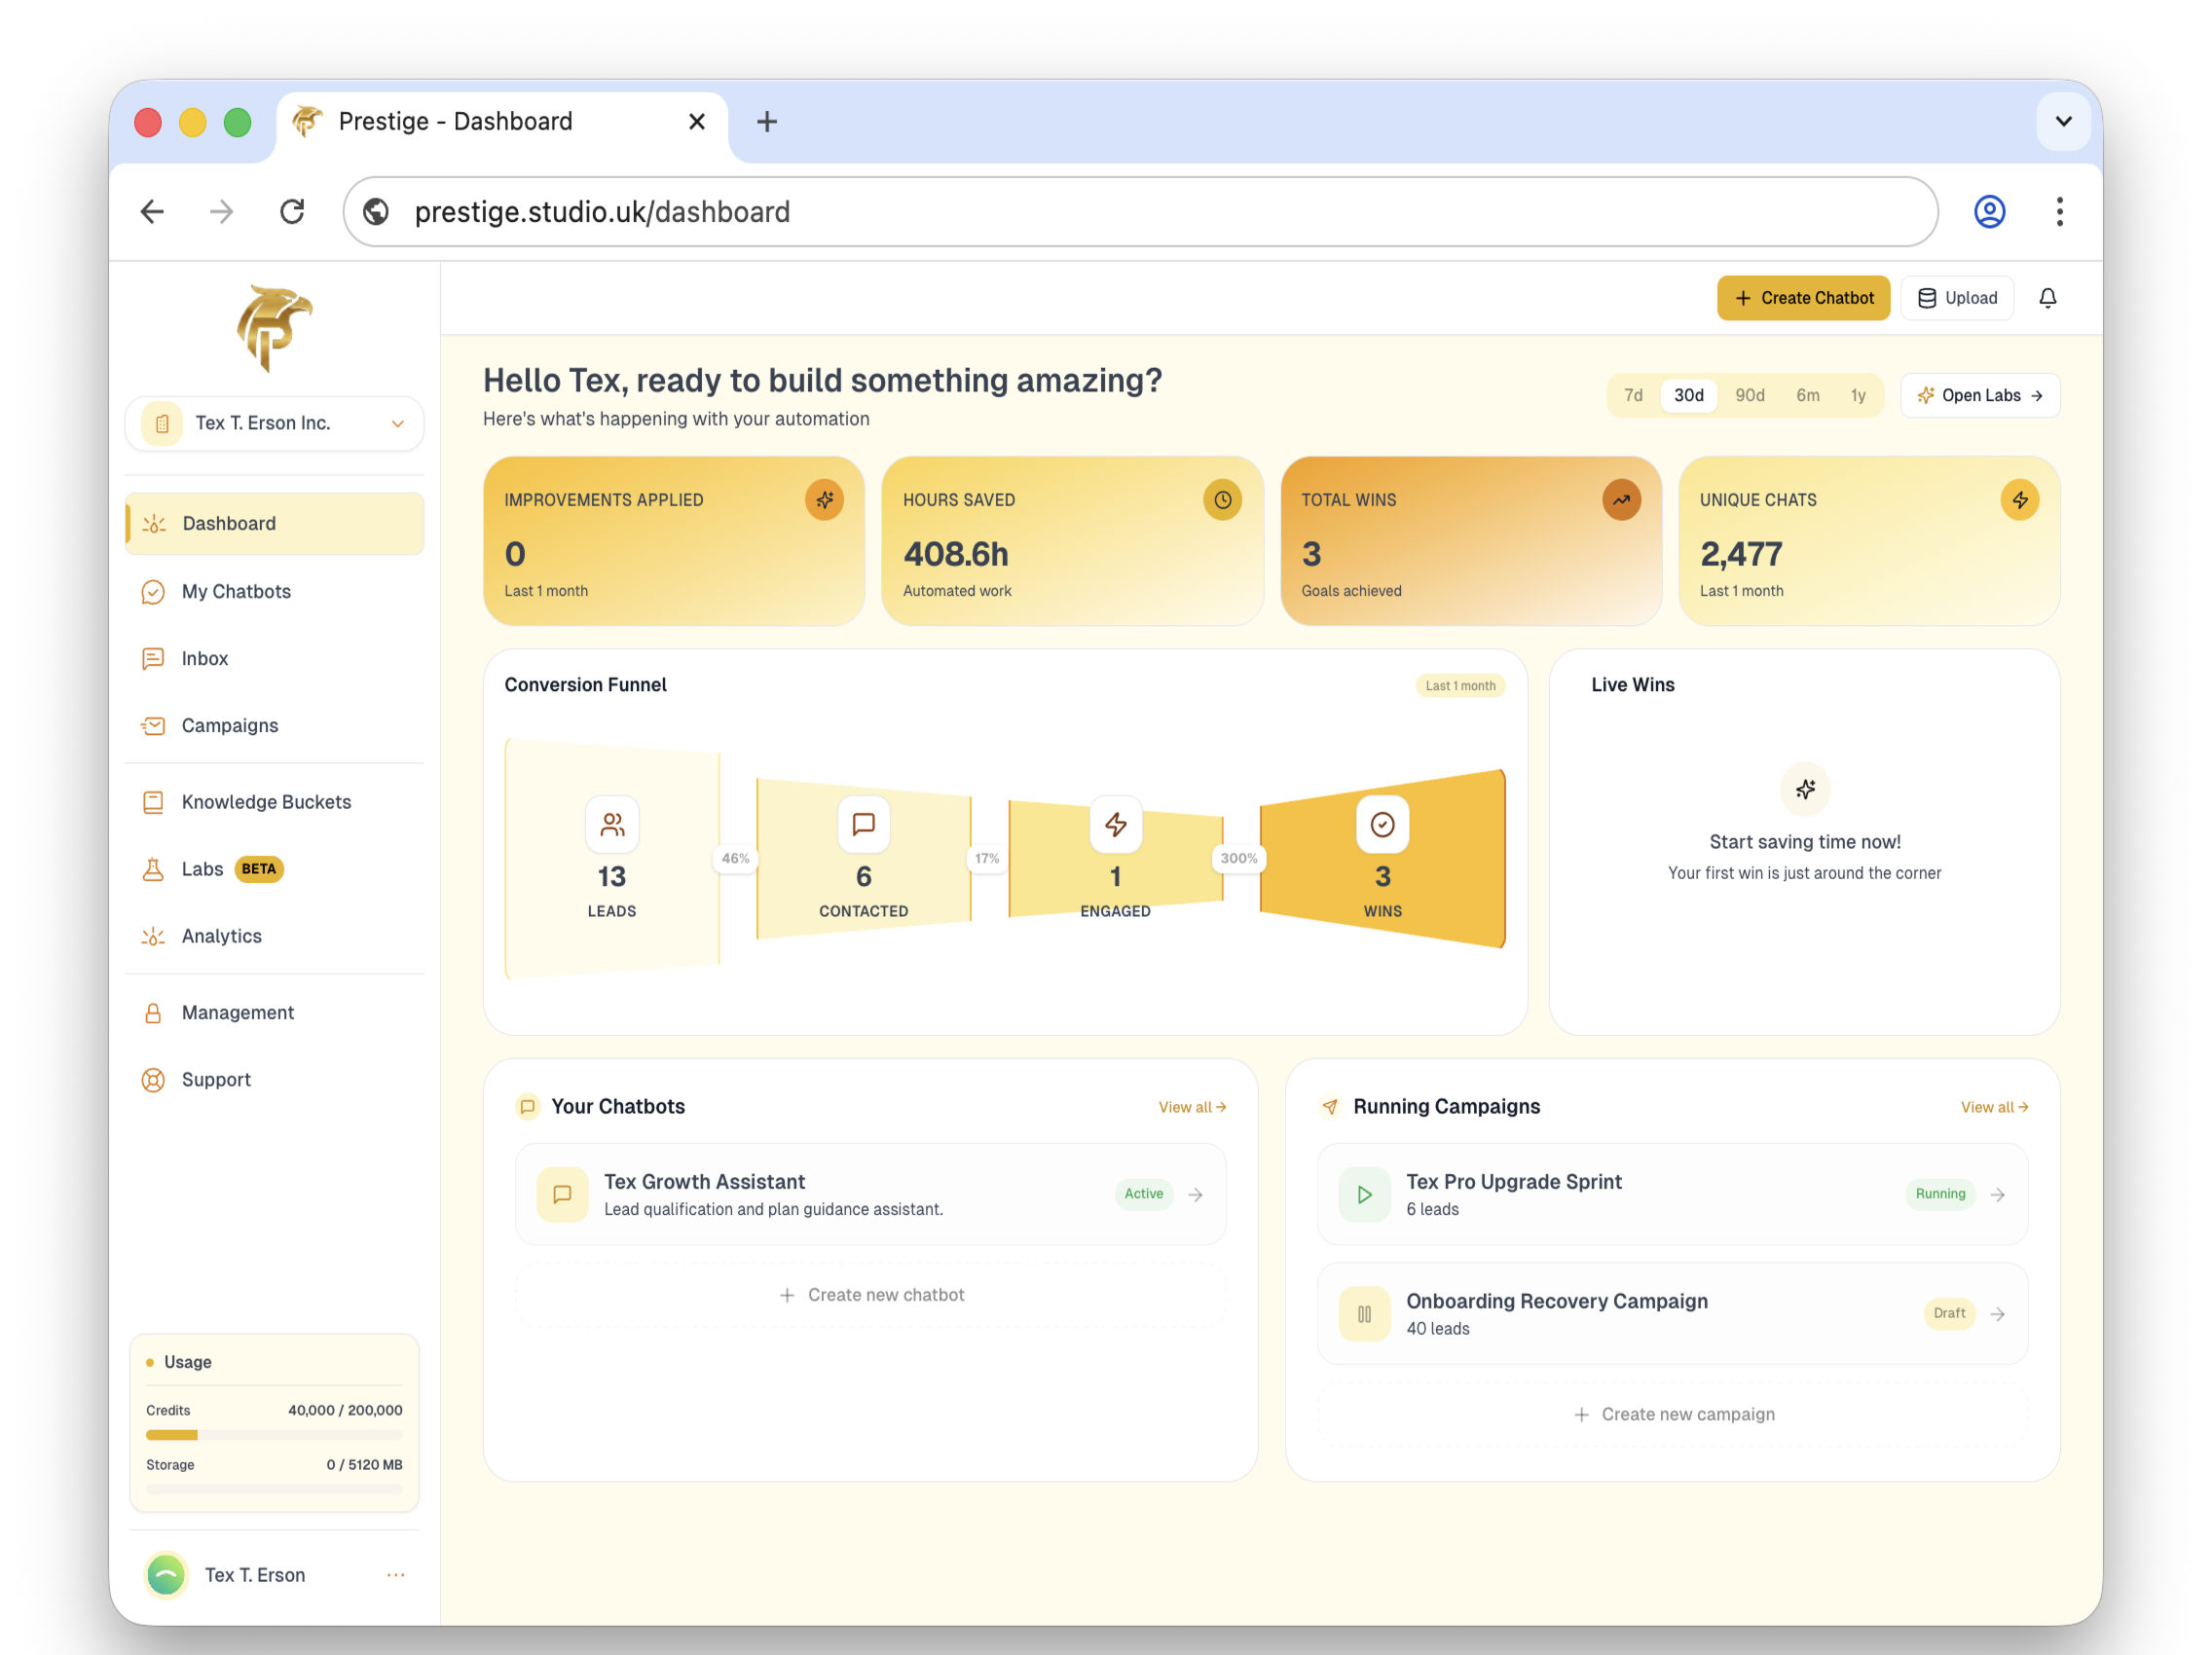Expand the Tex T. Erson Inc. workspace dropdown

click(274, 423)
